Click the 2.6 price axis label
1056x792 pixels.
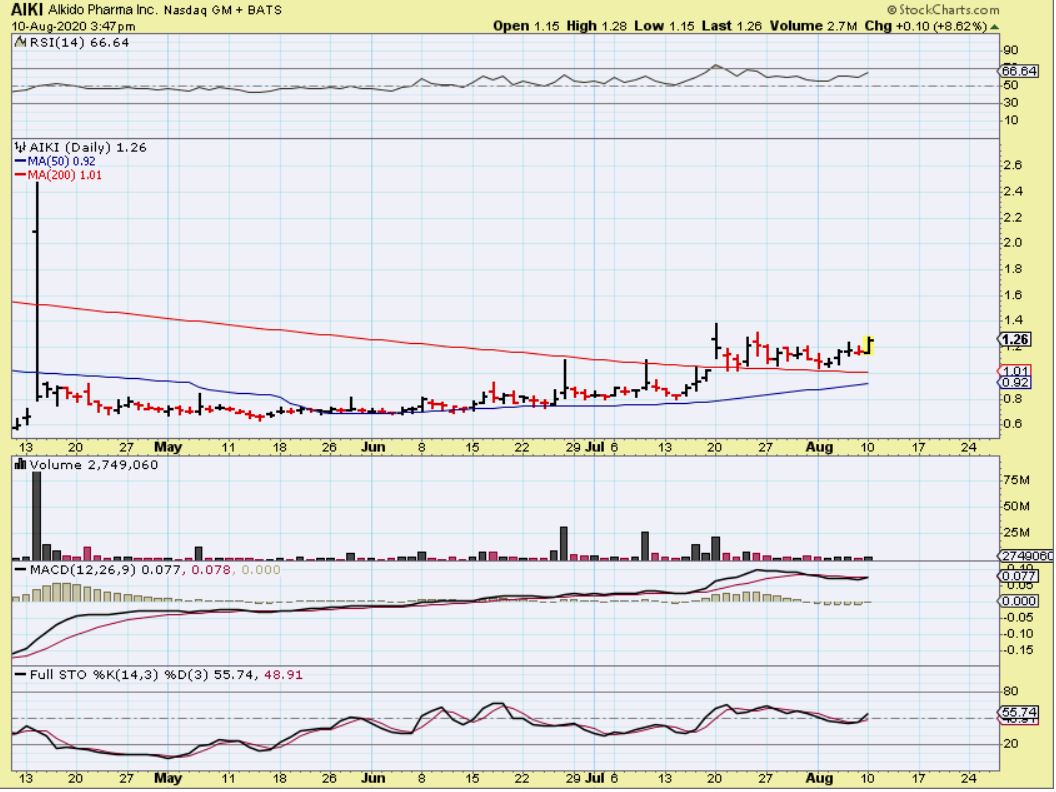tap(1012, 165)
